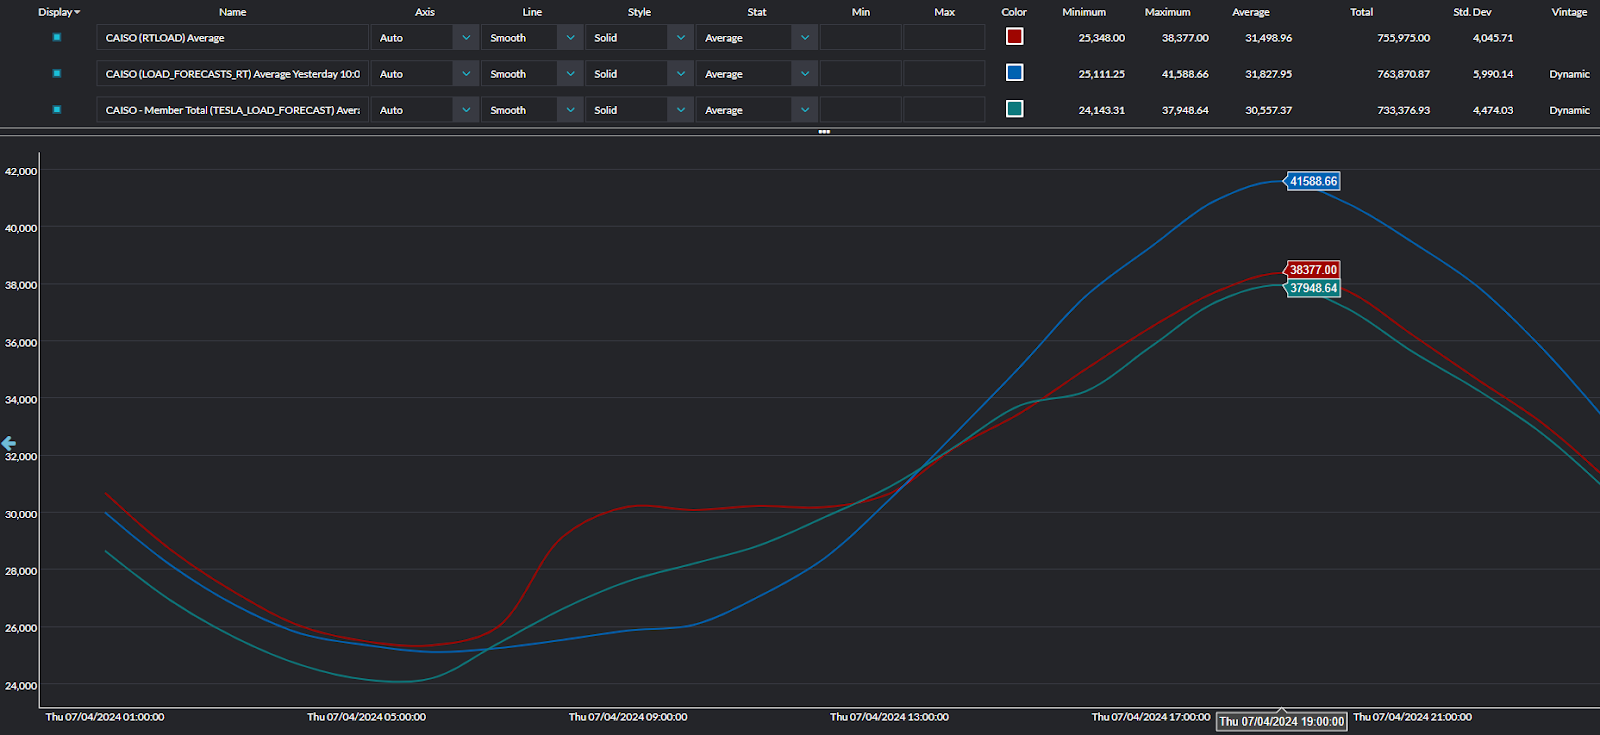Viewport: 1600px width, 735px height.
Task: Click the Minimum column header
Action: pos(1084,12)
